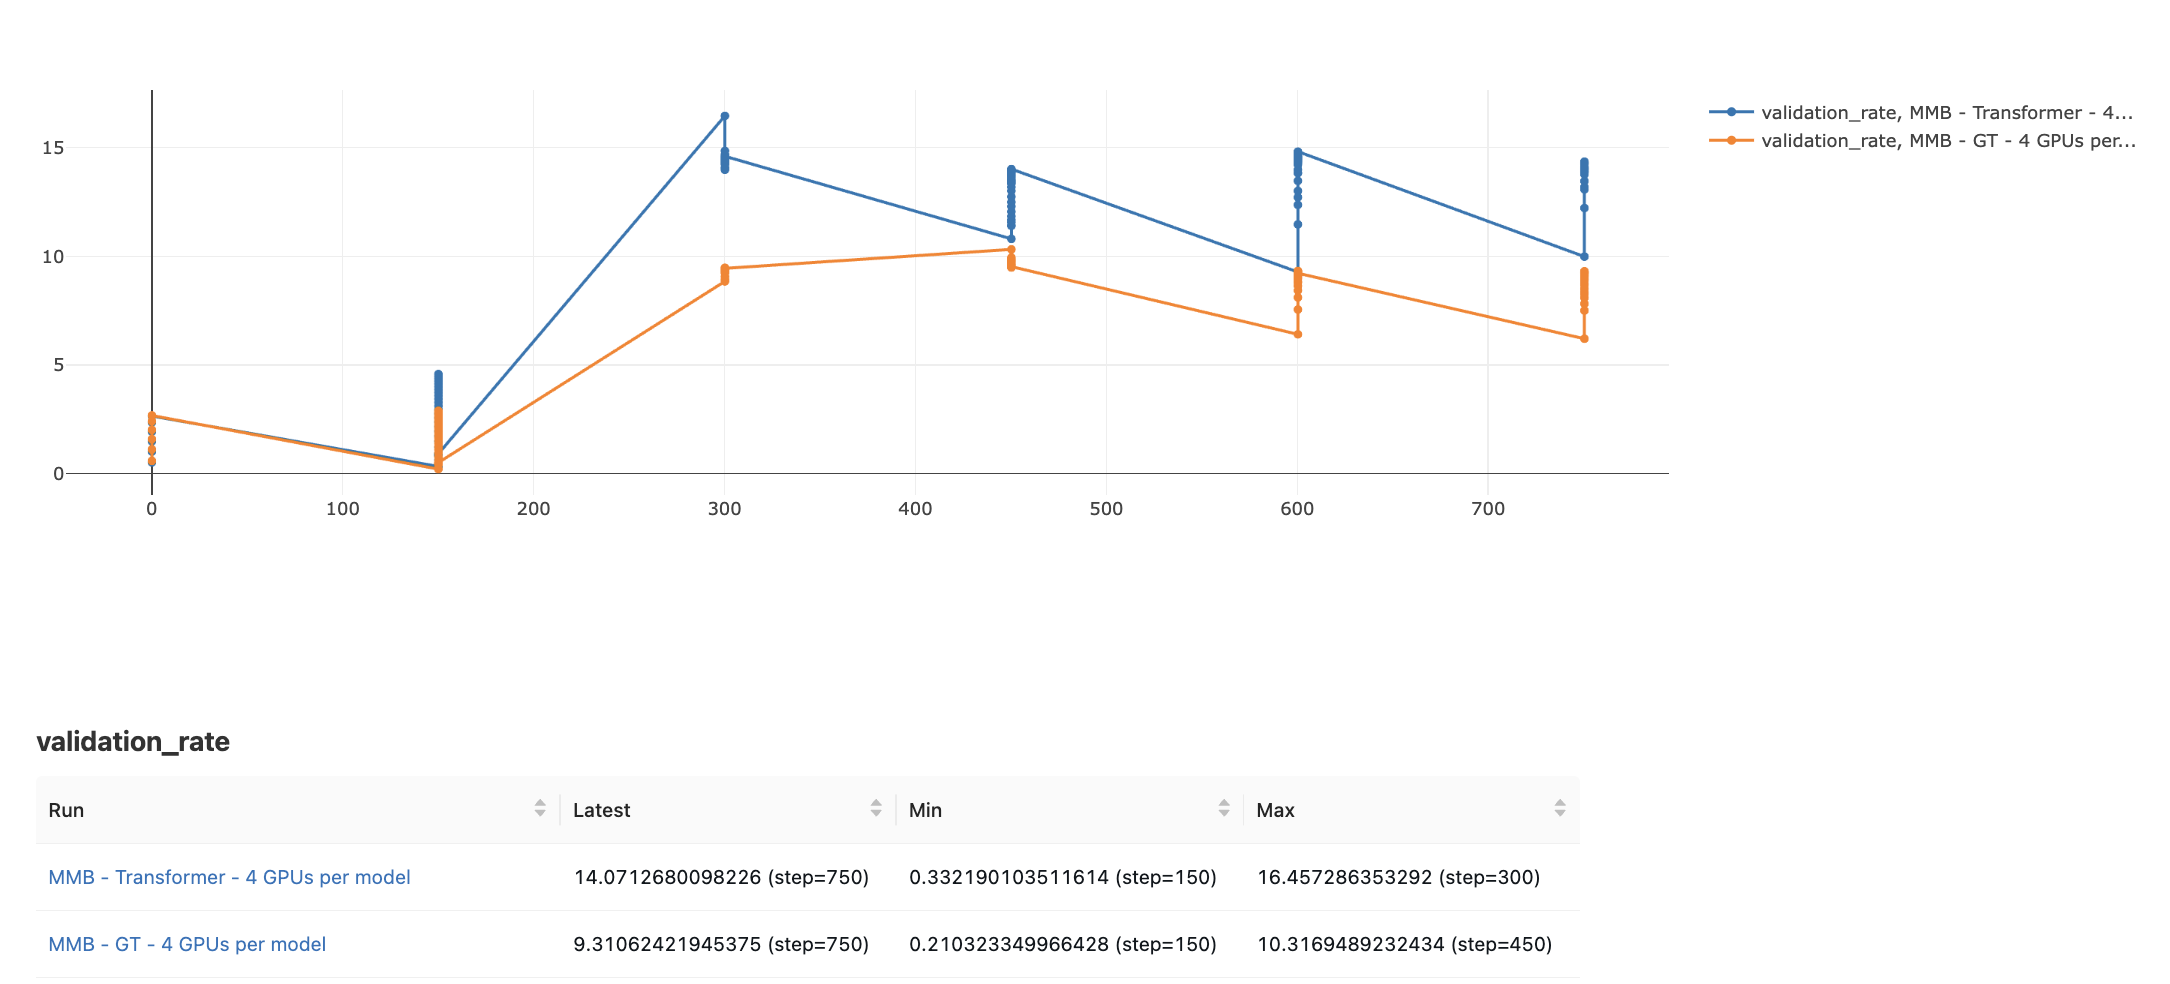Click x-axis label 500
The image size is (2170, 984).
1106,508
